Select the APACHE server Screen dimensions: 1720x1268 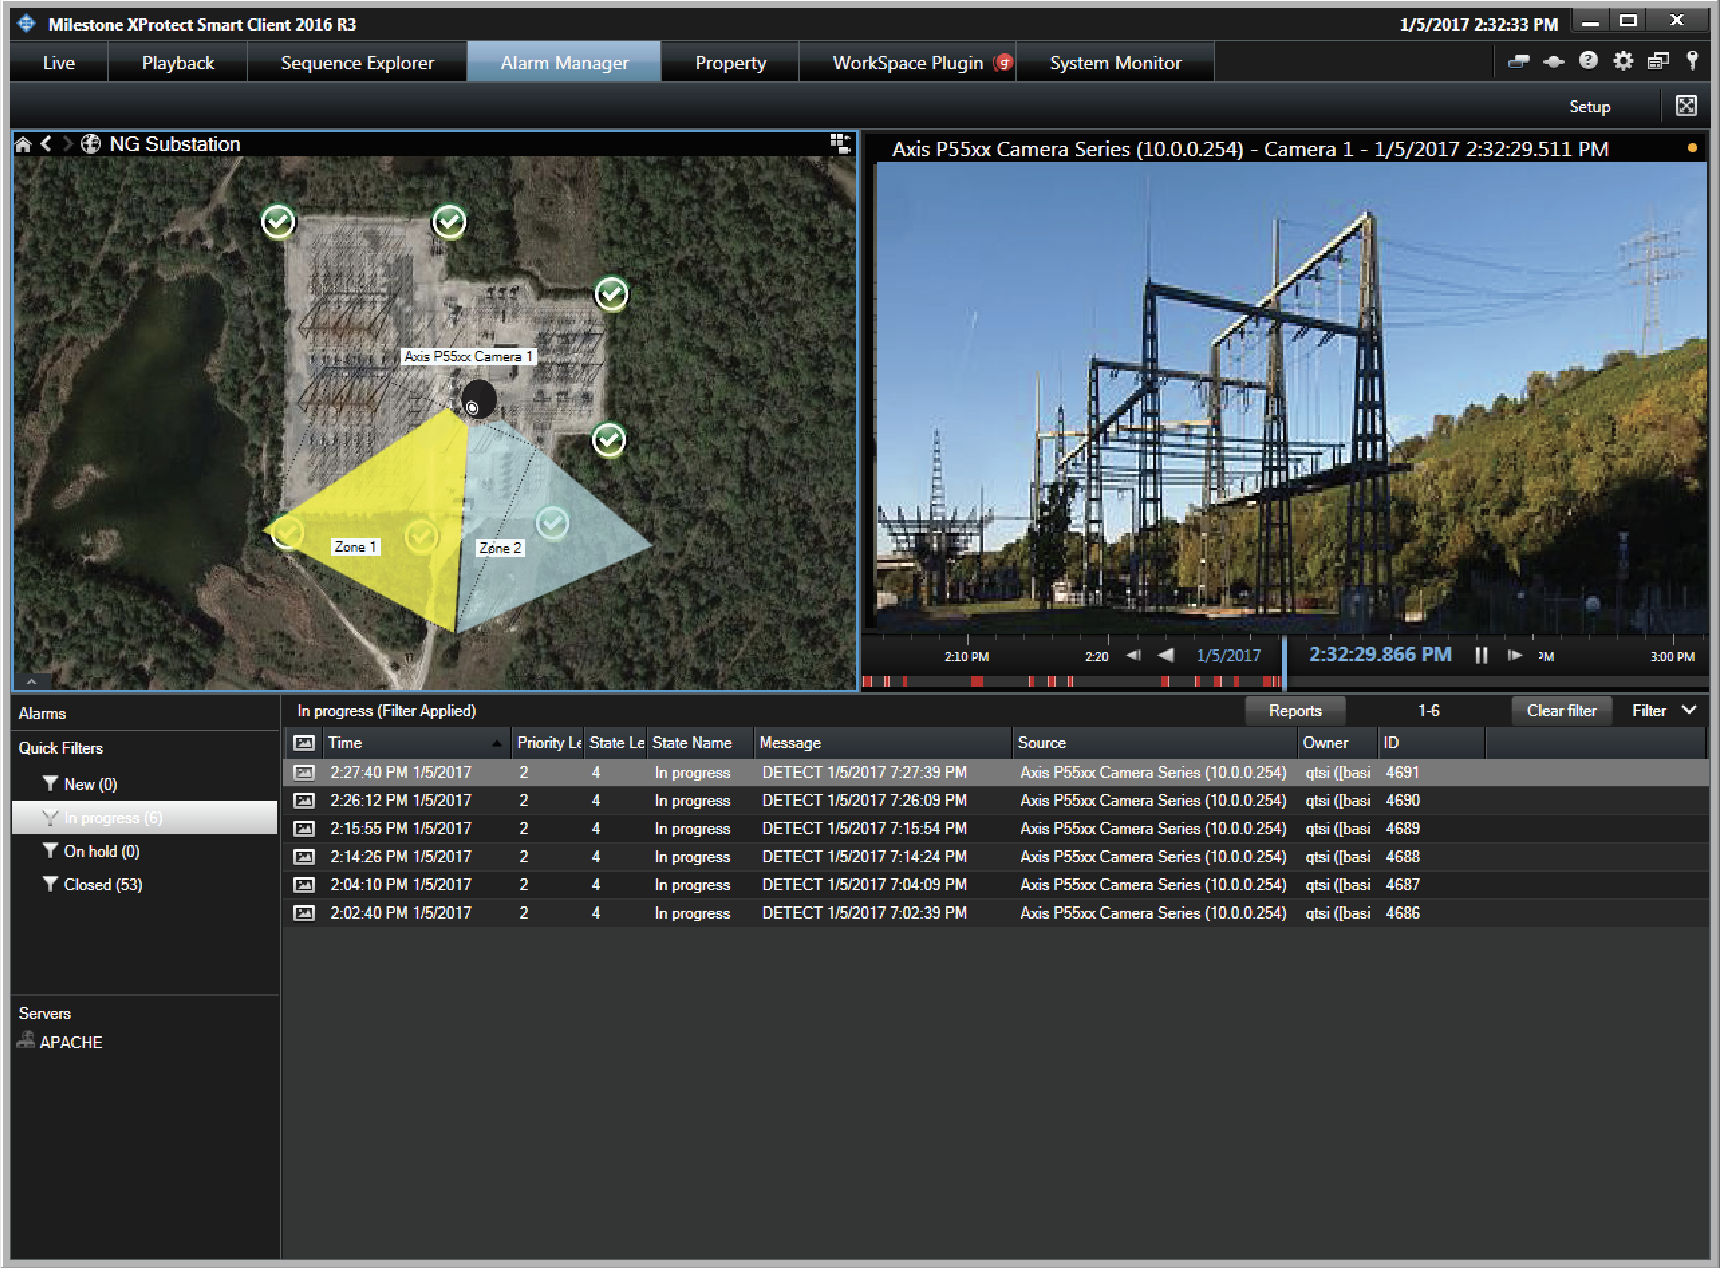[x=60, y=1041]
